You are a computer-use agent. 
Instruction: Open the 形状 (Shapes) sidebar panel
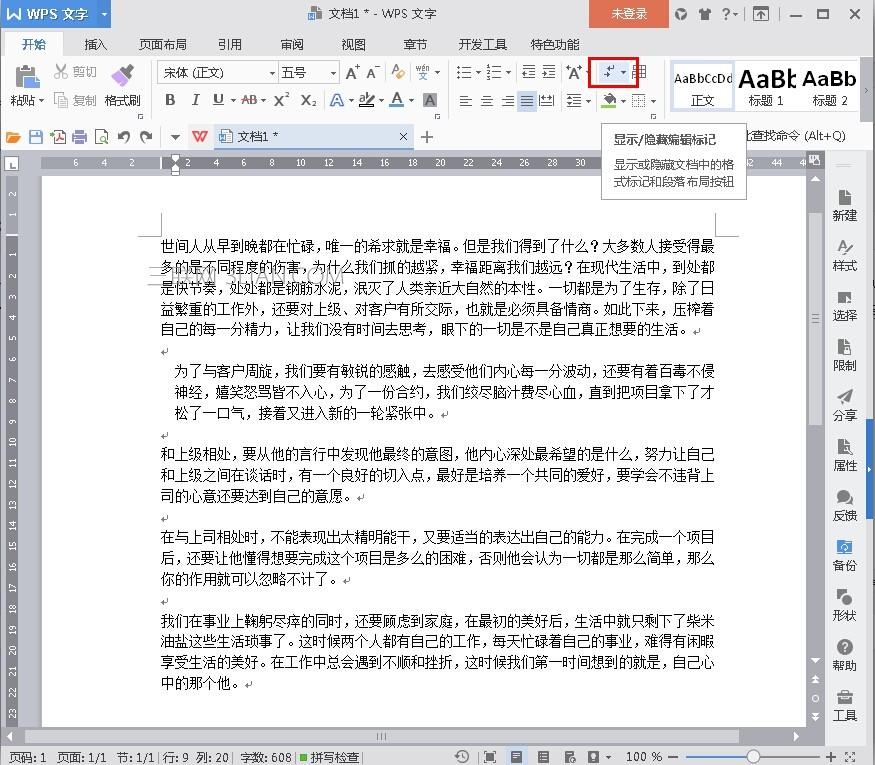click(x=844, y=603)
